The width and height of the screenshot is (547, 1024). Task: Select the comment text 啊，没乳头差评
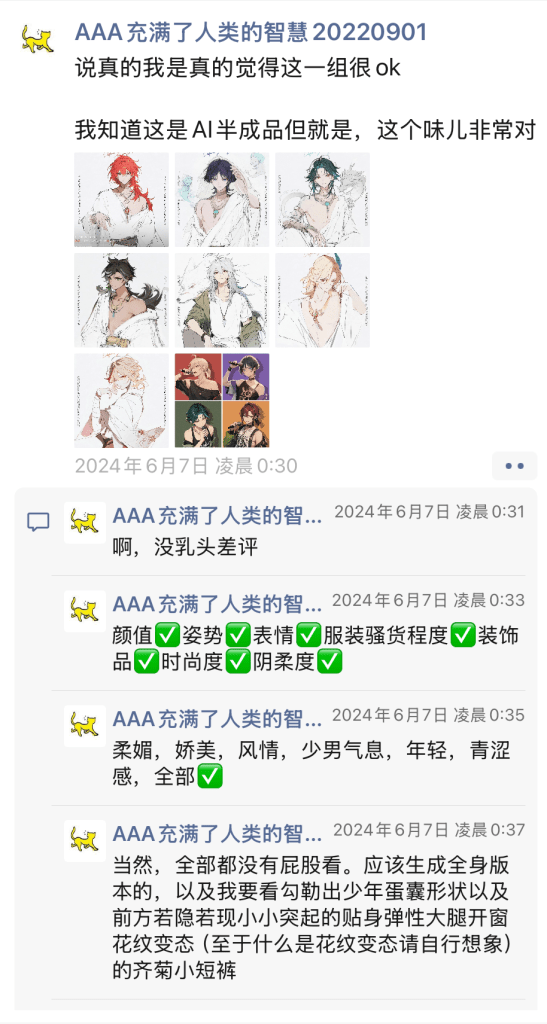coord(185,547)
